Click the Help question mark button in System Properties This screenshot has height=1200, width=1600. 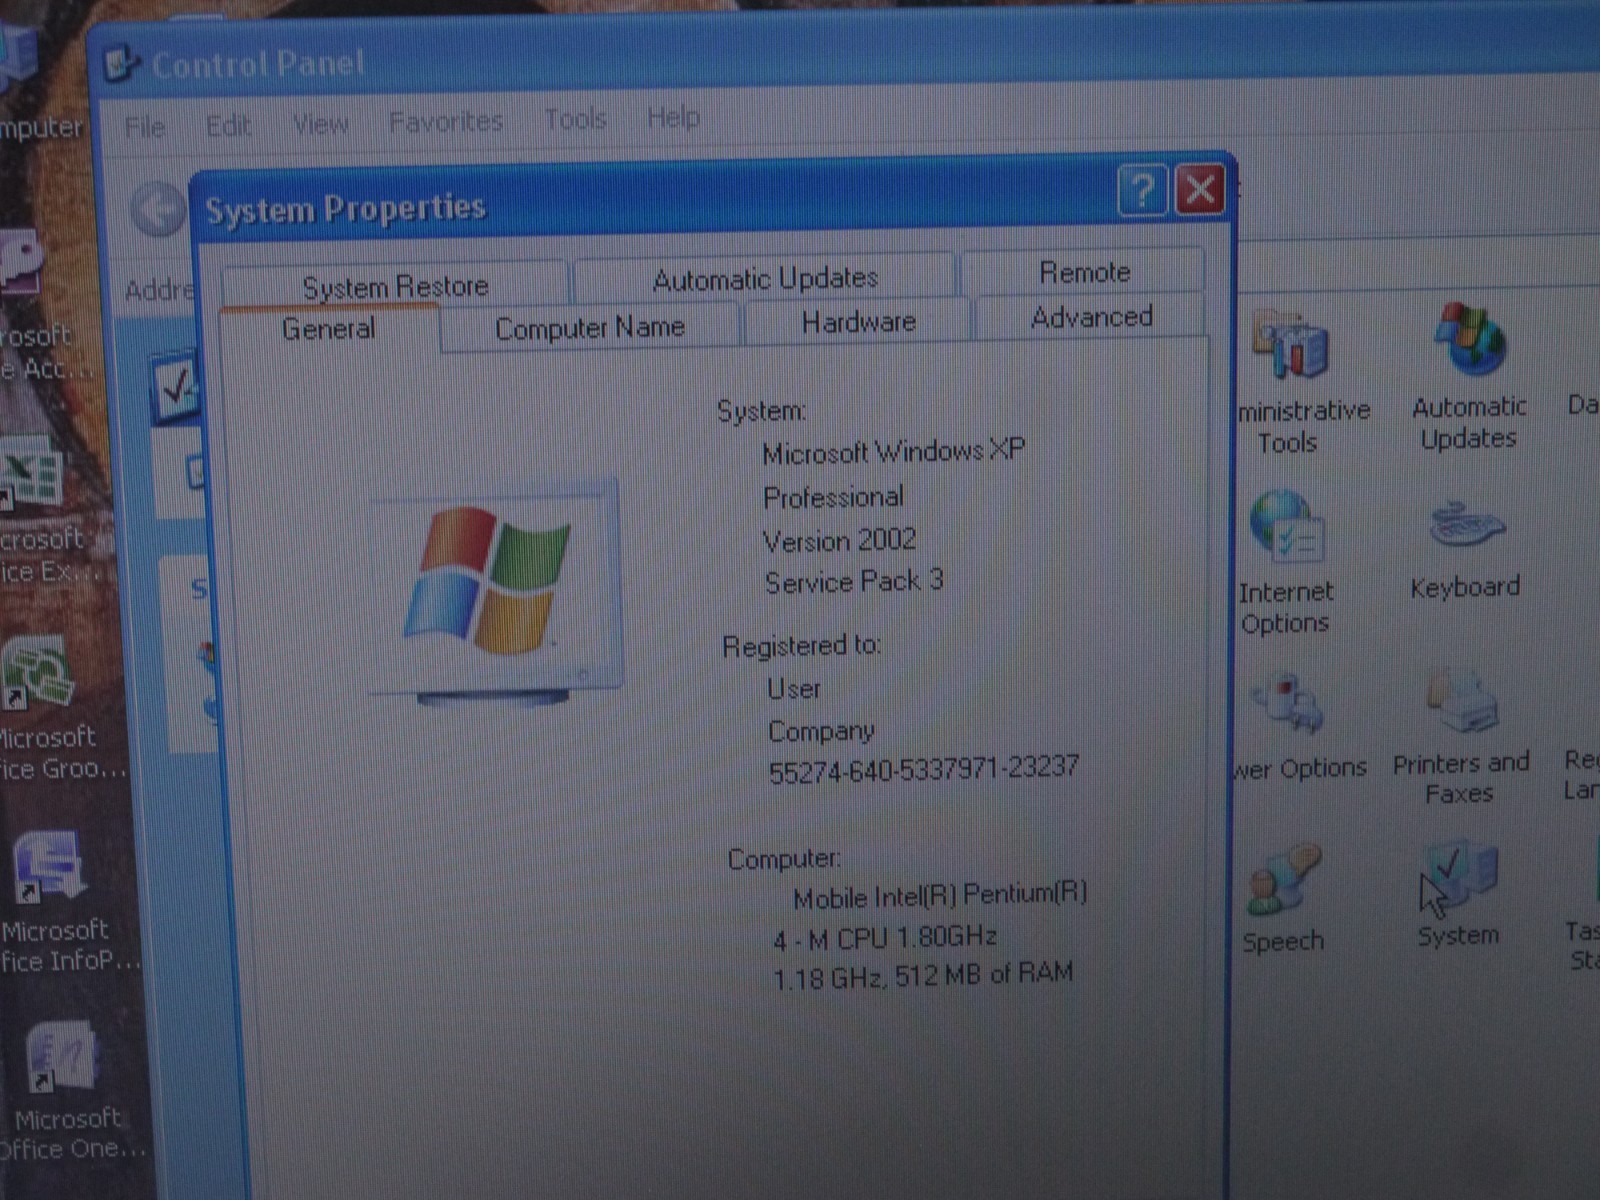click(x=1142, y=191)
